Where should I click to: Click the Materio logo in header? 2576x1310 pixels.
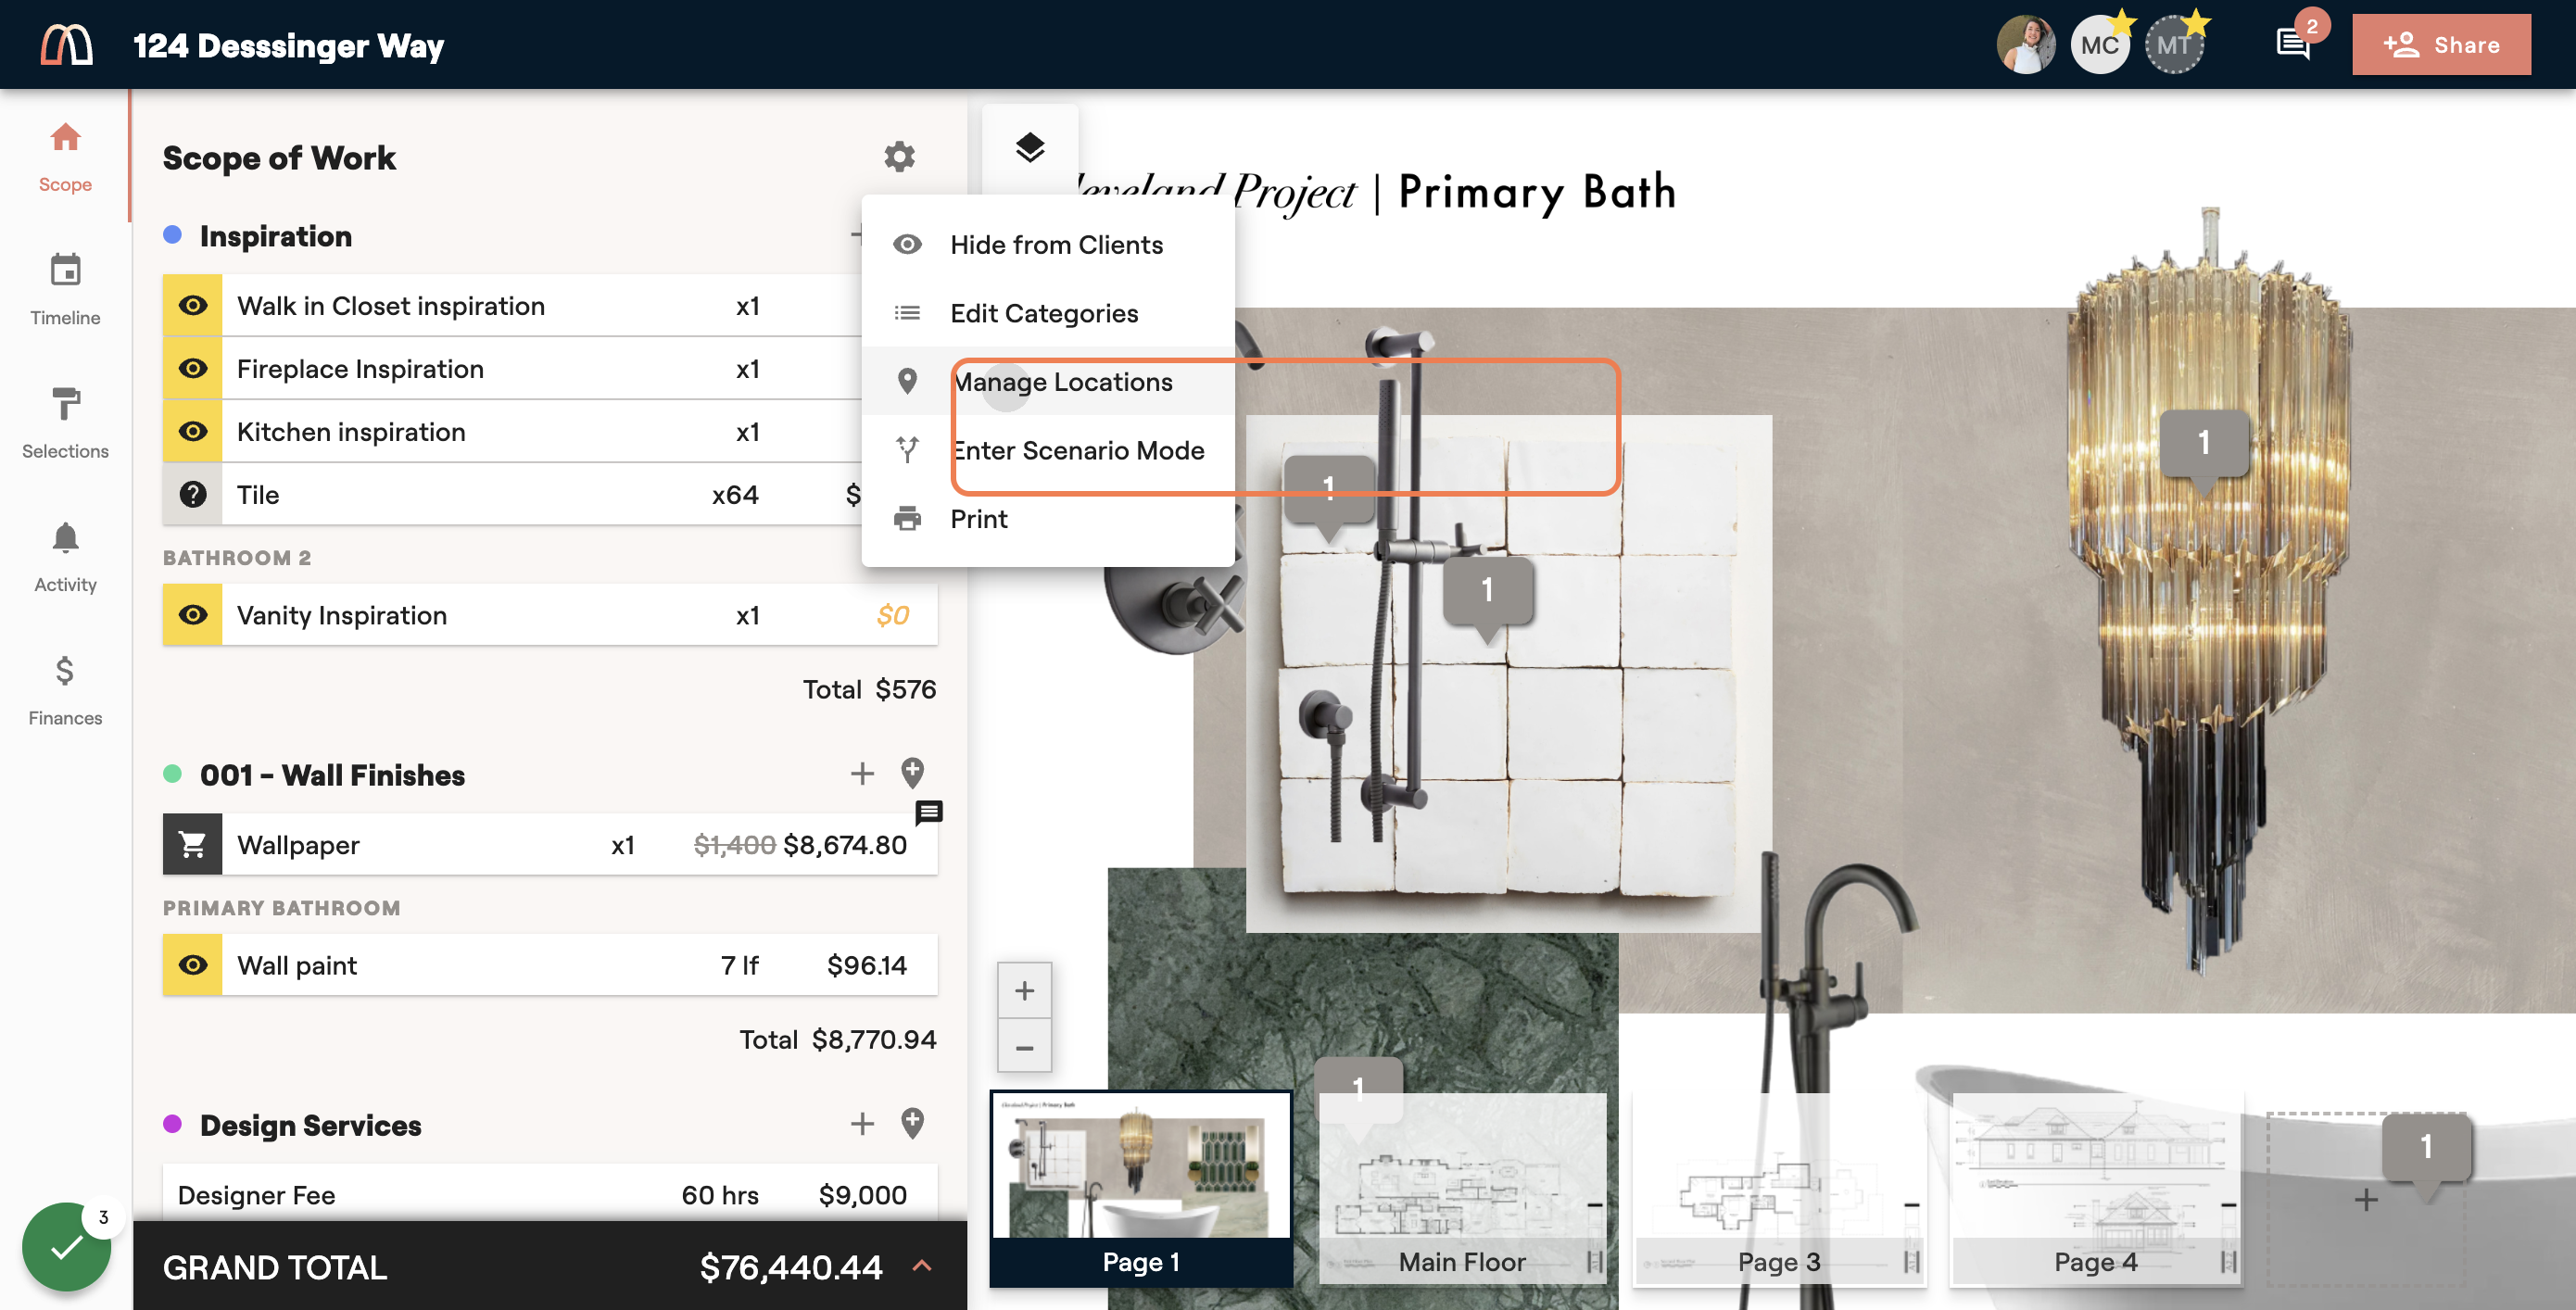[x=67, y=45]
